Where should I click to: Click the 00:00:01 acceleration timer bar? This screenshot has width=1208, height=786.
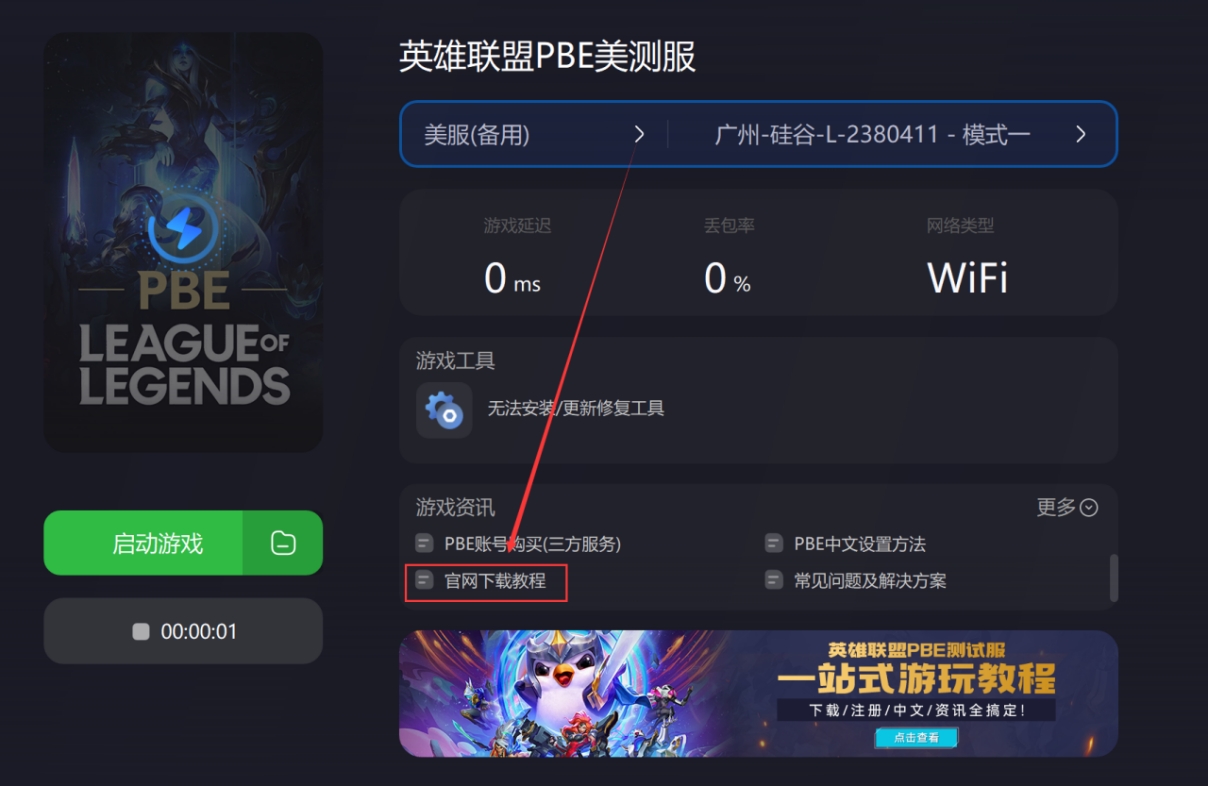pos(183,631)
